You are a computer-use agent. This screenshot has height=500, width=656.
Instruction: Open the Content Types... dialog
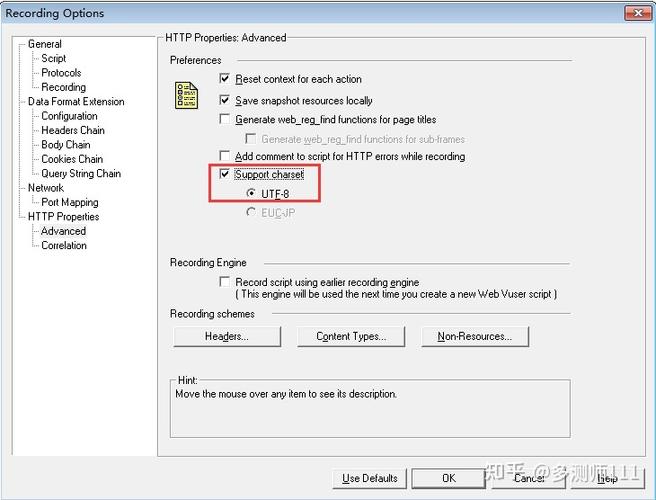(x=351, y=337)
